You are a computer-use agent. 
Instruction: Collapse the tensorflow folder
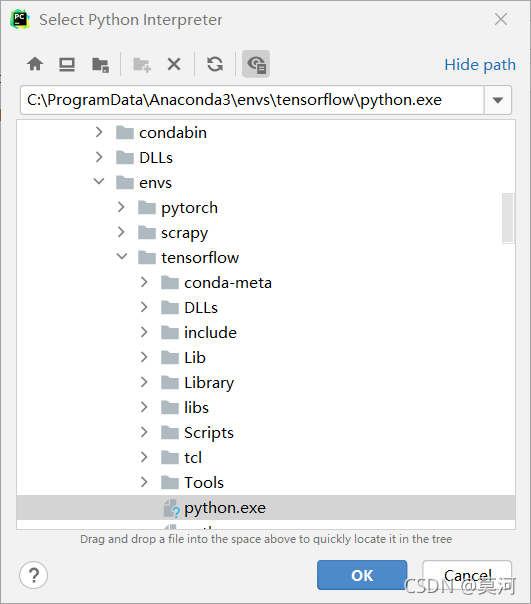pyautogui.click(x=122, y=257)
